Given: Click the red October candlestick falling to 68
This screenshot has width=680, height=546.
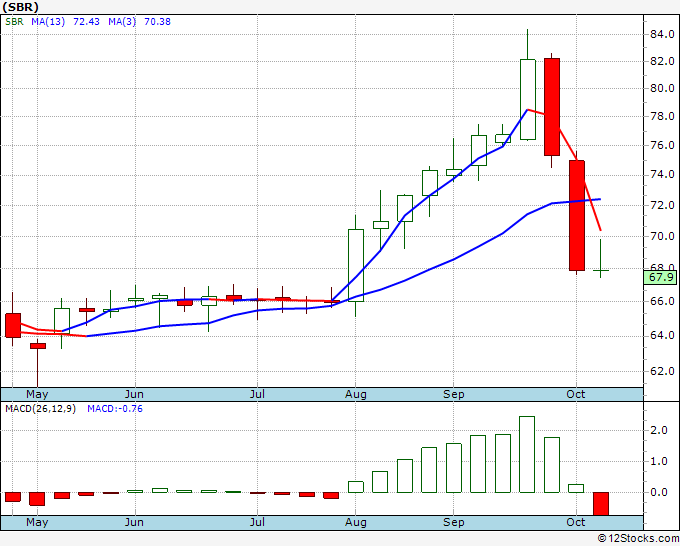Looking at the screenshot, I should (x=577, y=216).
